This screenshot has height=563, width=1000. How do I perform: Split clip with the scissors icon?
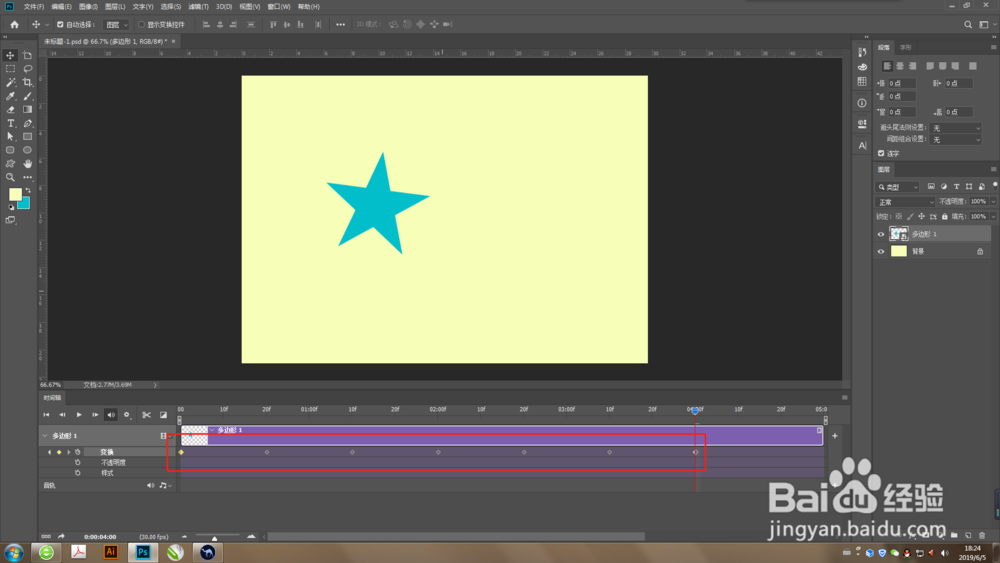(x=146, y=415)
